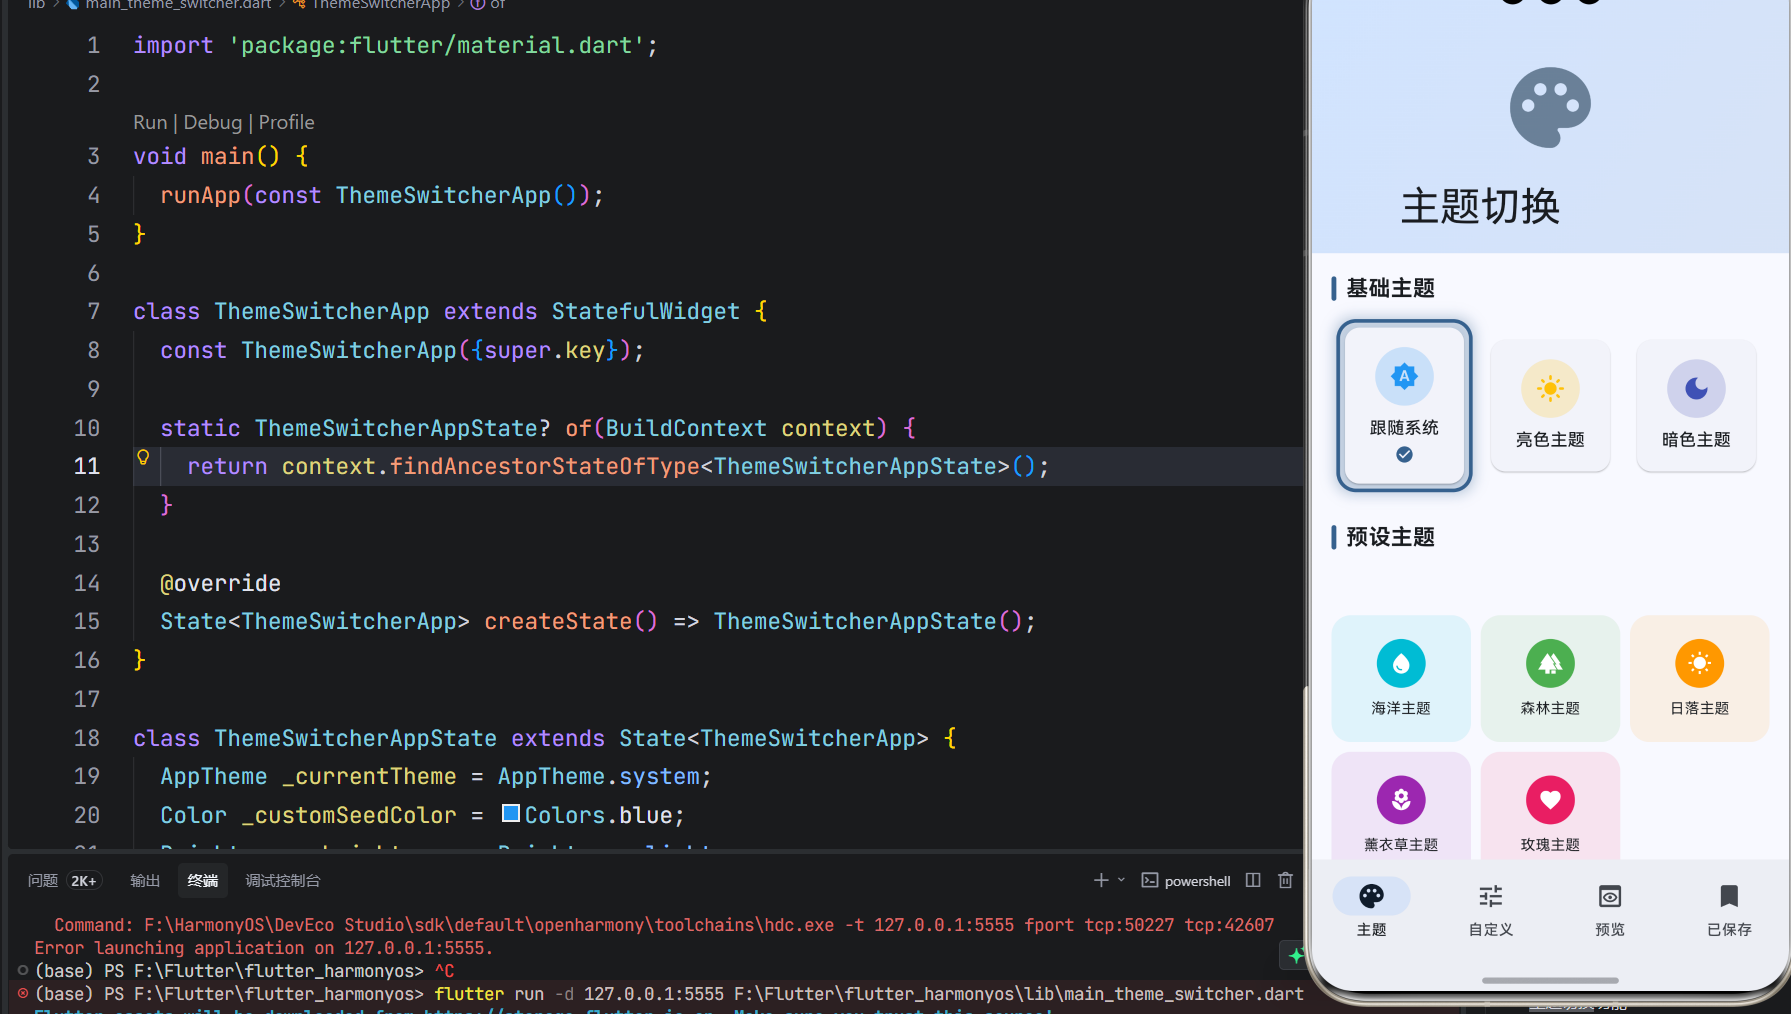Click the green sparkle AI icon in terminal
Screen dimensions: 1791x1014
pyautogui.click(x=1295, y=956)
